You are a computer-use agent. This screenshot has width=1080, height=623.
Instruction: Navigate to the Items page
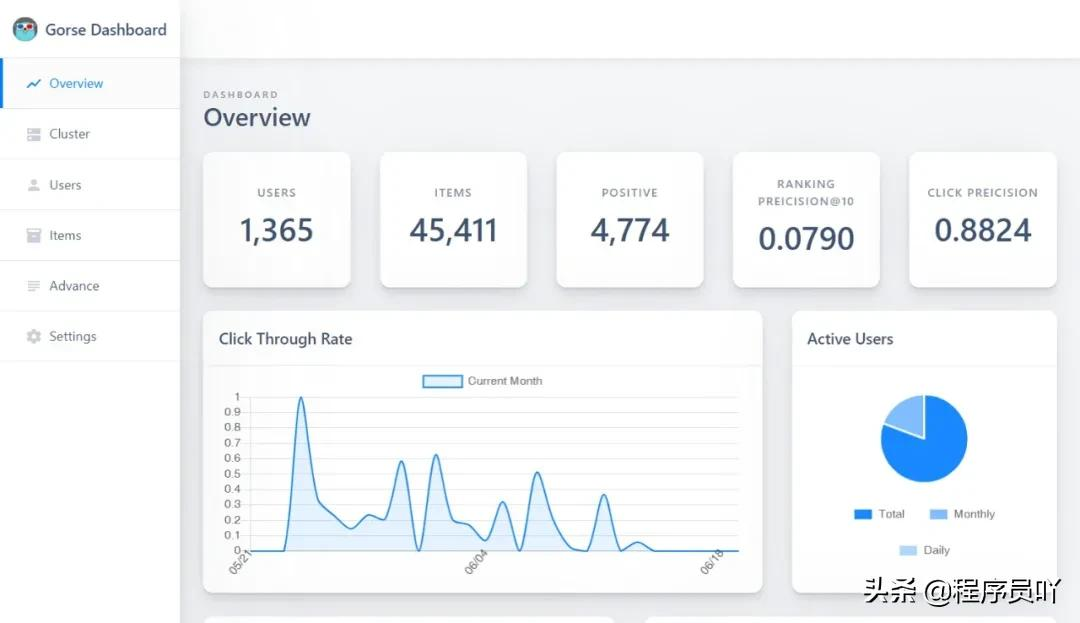pos(90,235)
